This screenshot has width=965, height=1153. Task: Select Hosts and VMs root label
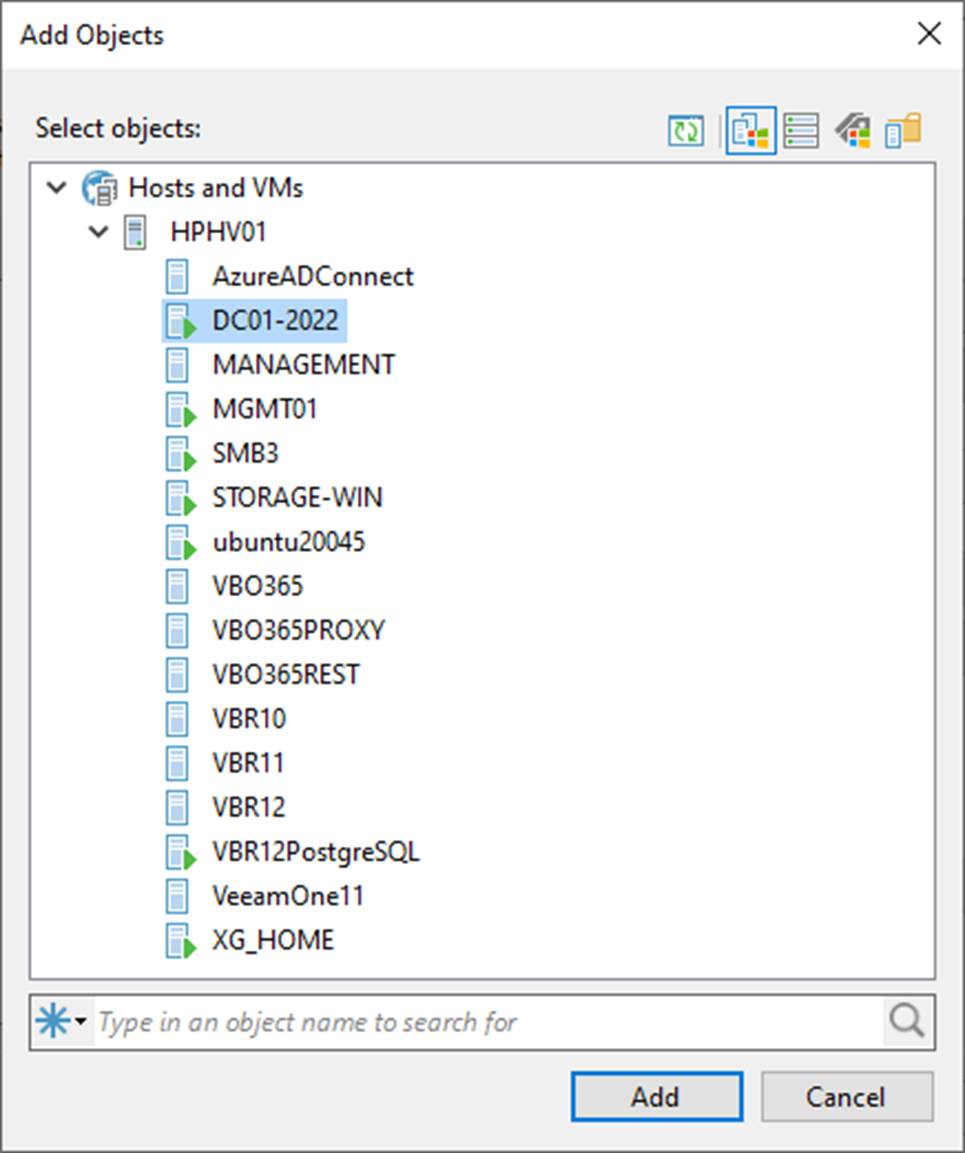pyautogui.click(x=216, y=188)
